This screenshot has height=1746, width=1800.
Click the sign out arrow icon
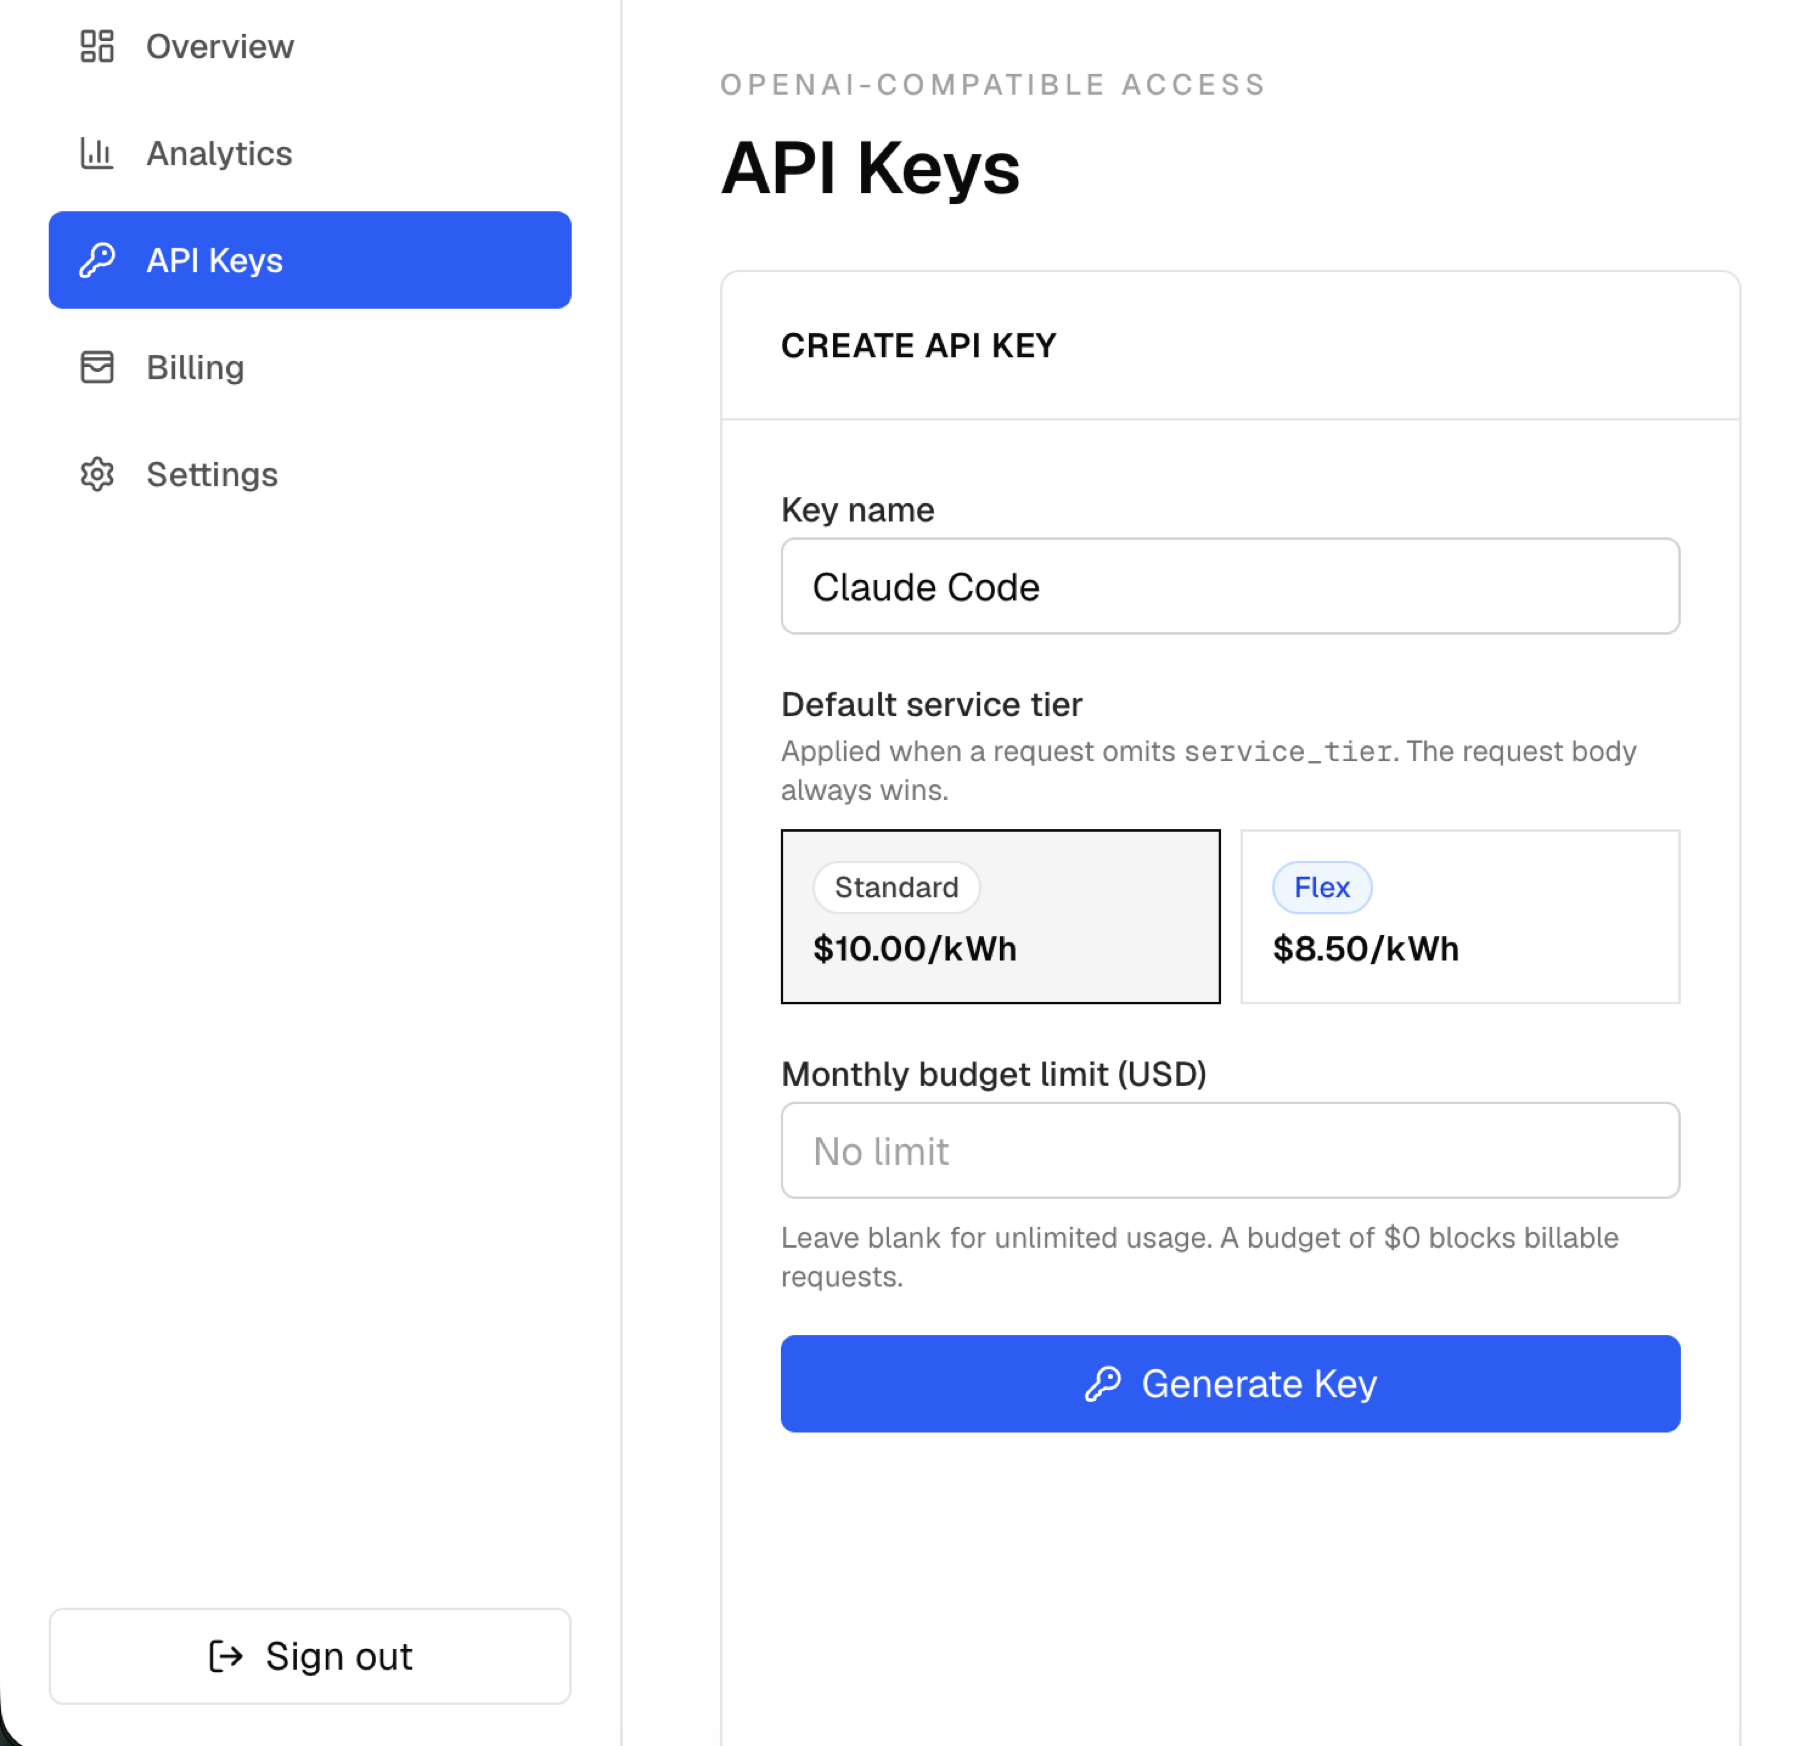[226, 1656]
